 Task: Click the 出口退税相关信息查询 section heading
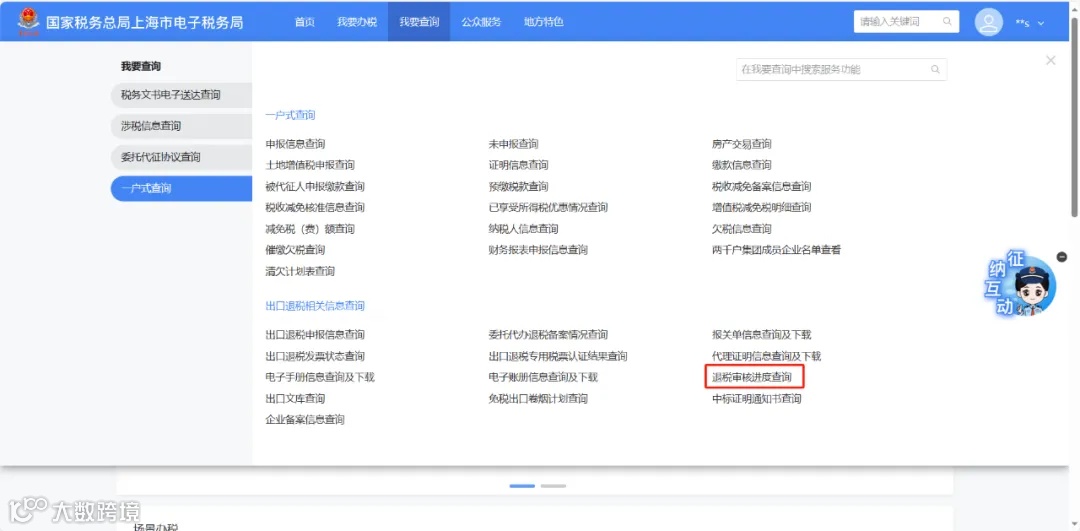[x=315, y=305]
